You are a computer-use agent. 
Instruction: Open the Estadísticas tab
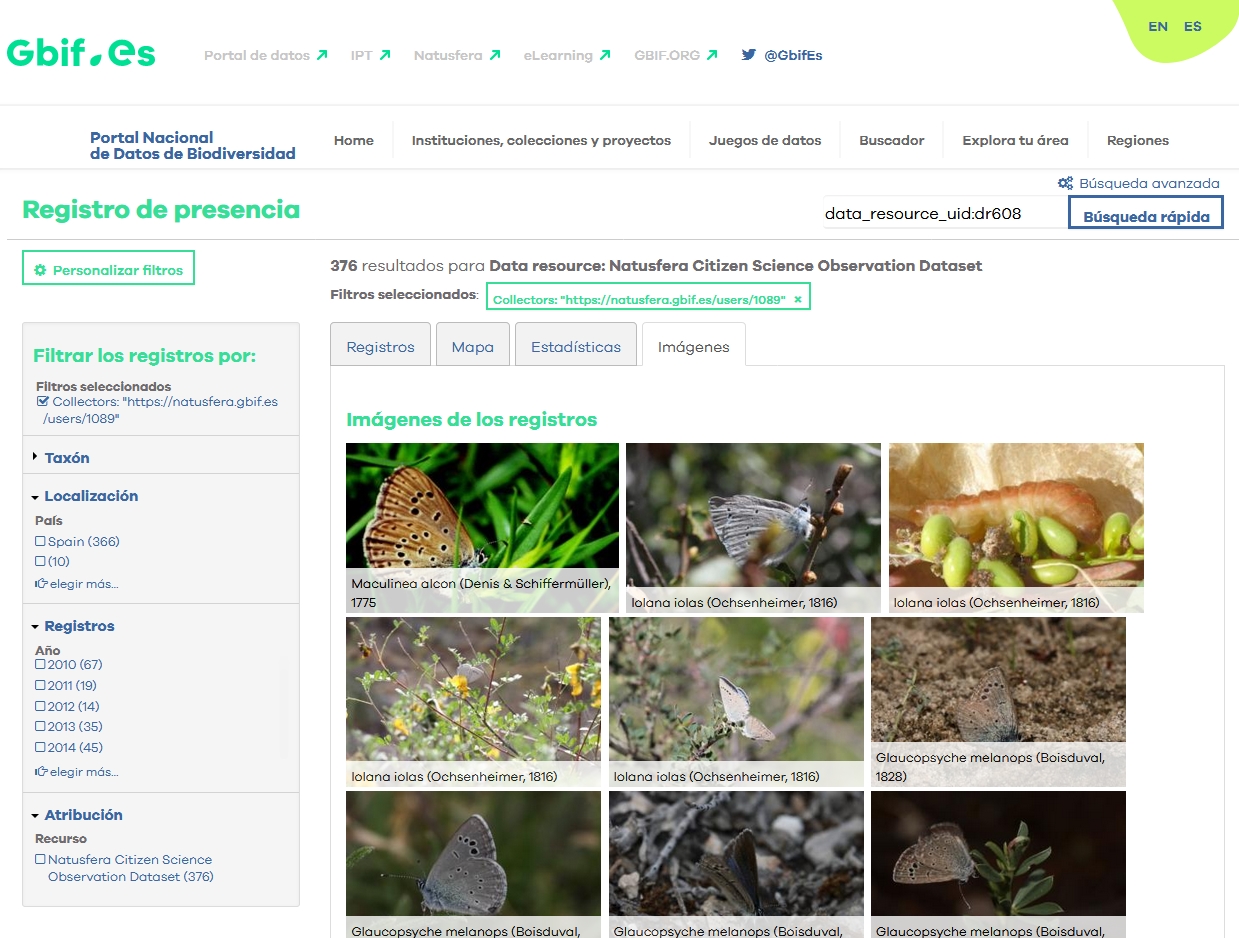click(x=575, y=346)
